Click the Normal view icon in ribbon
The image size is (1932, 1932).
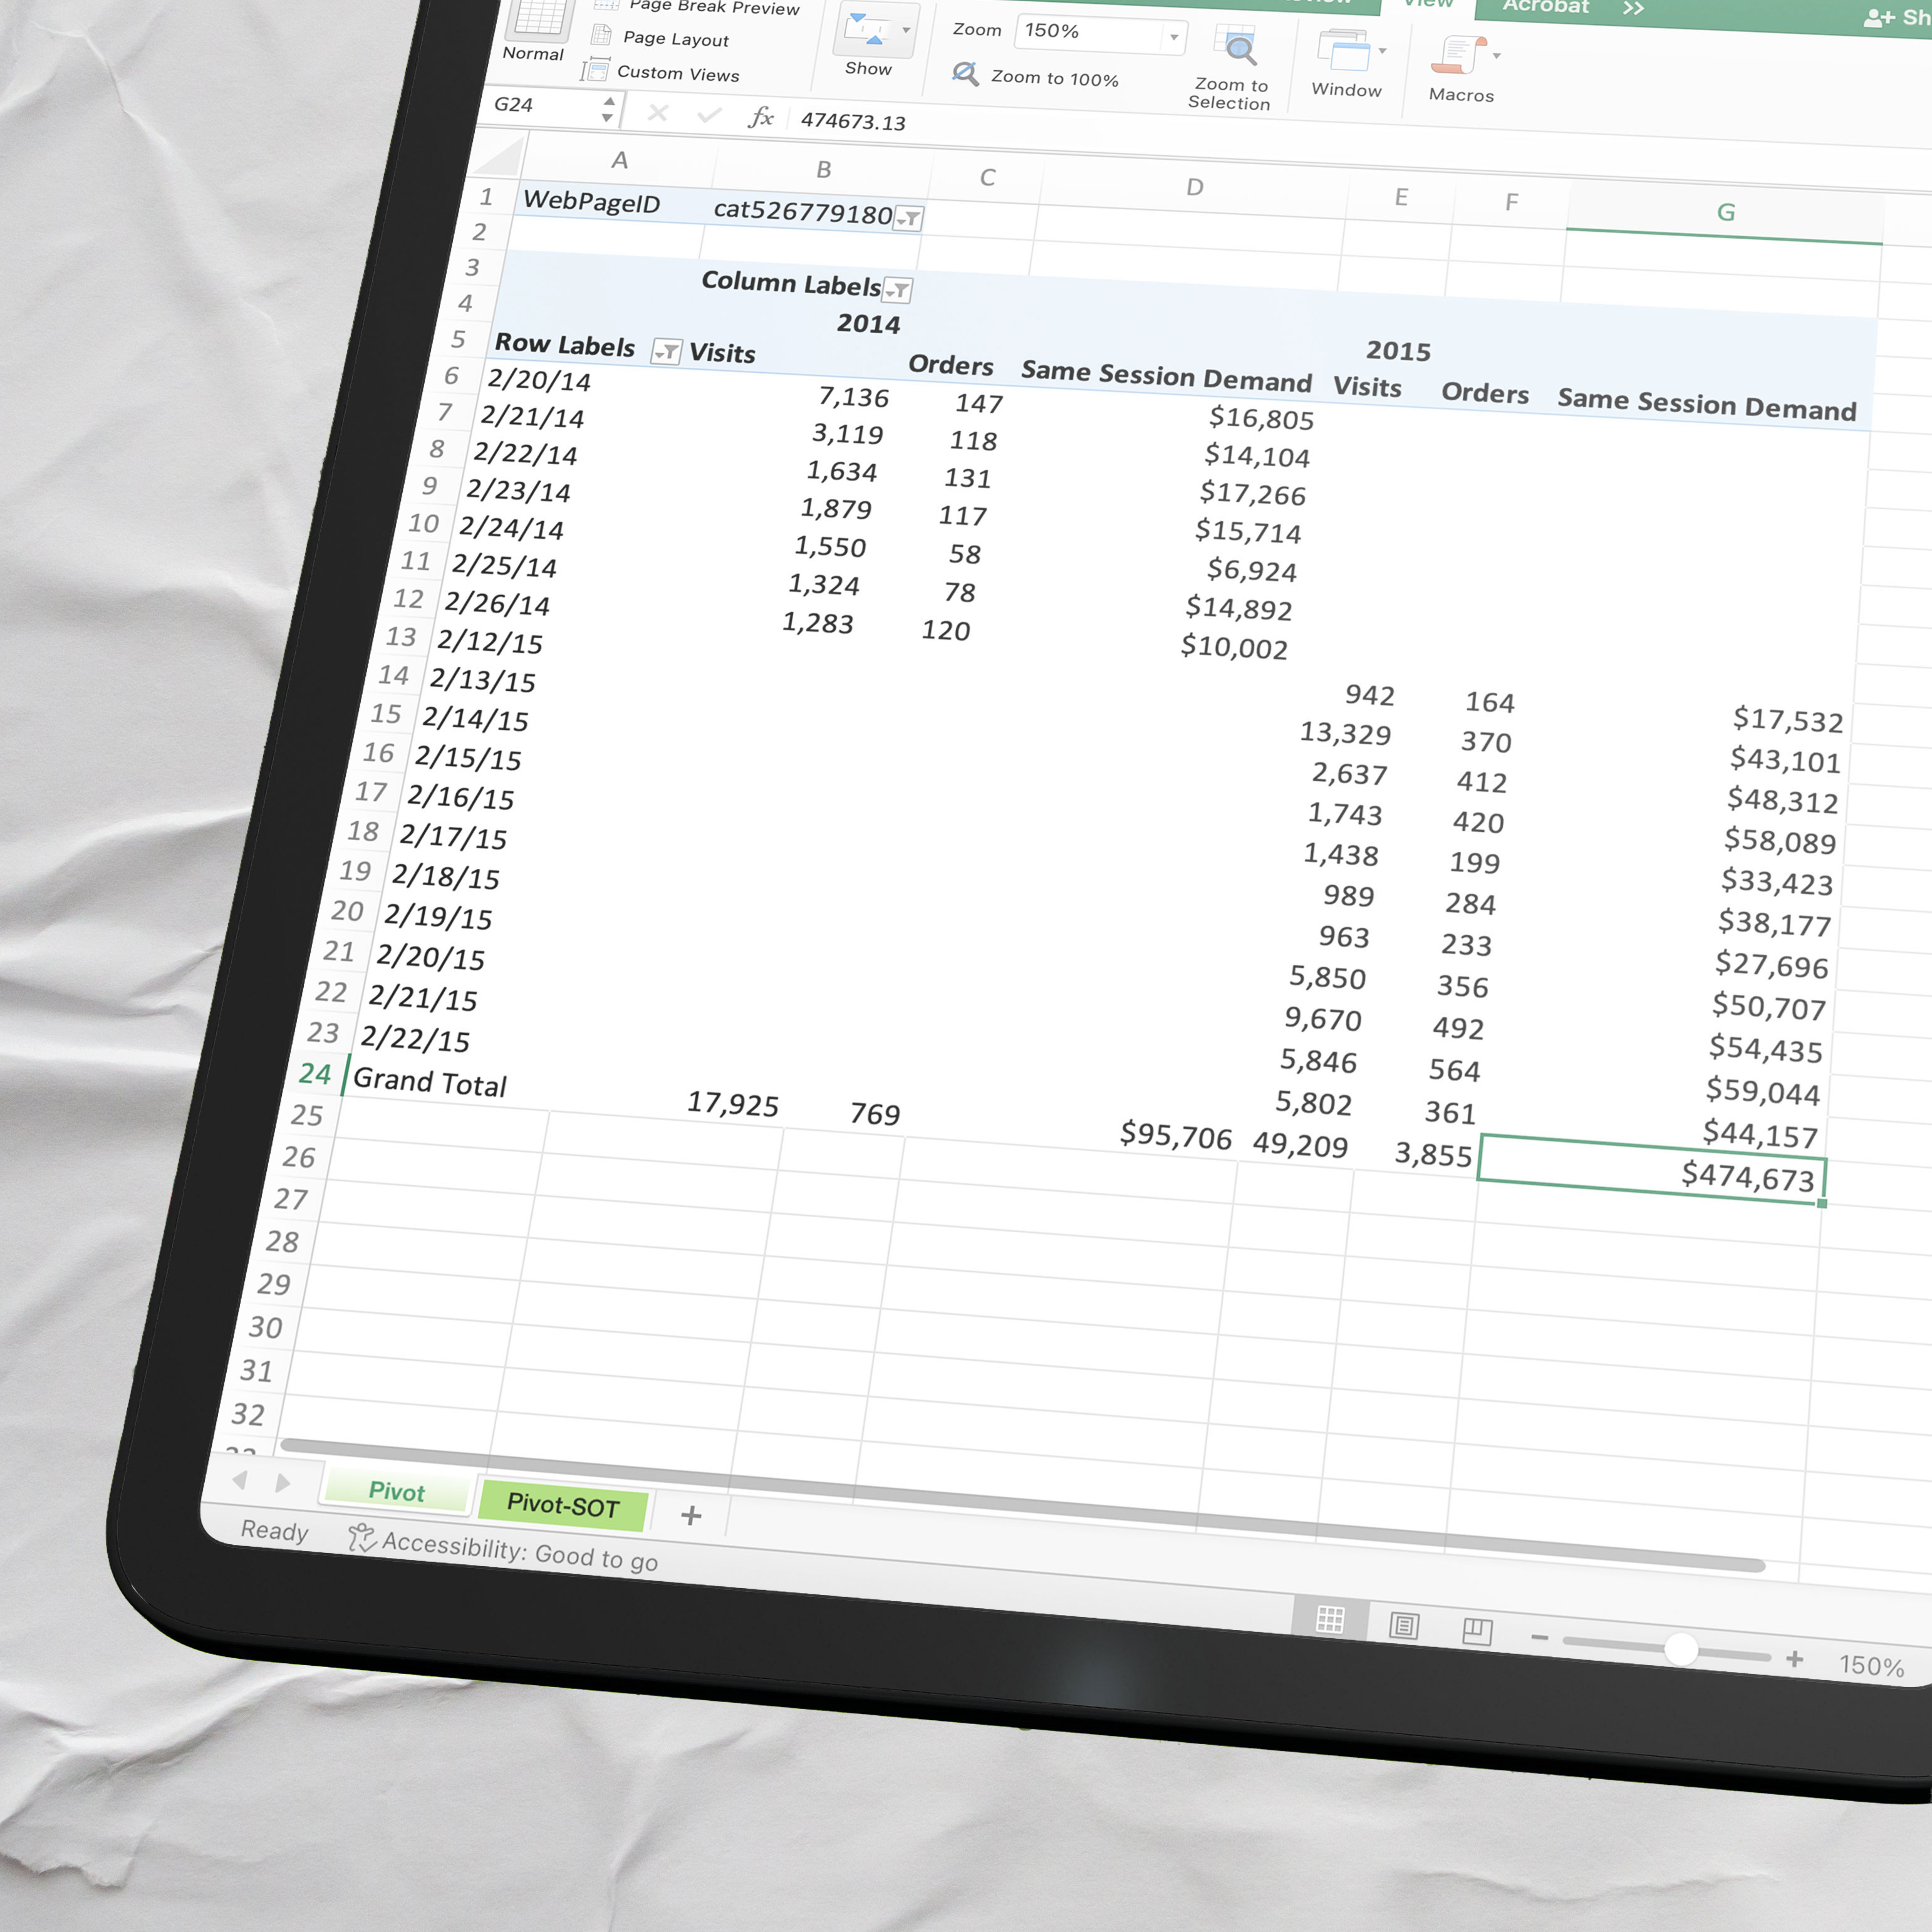(x=539, y=19)
